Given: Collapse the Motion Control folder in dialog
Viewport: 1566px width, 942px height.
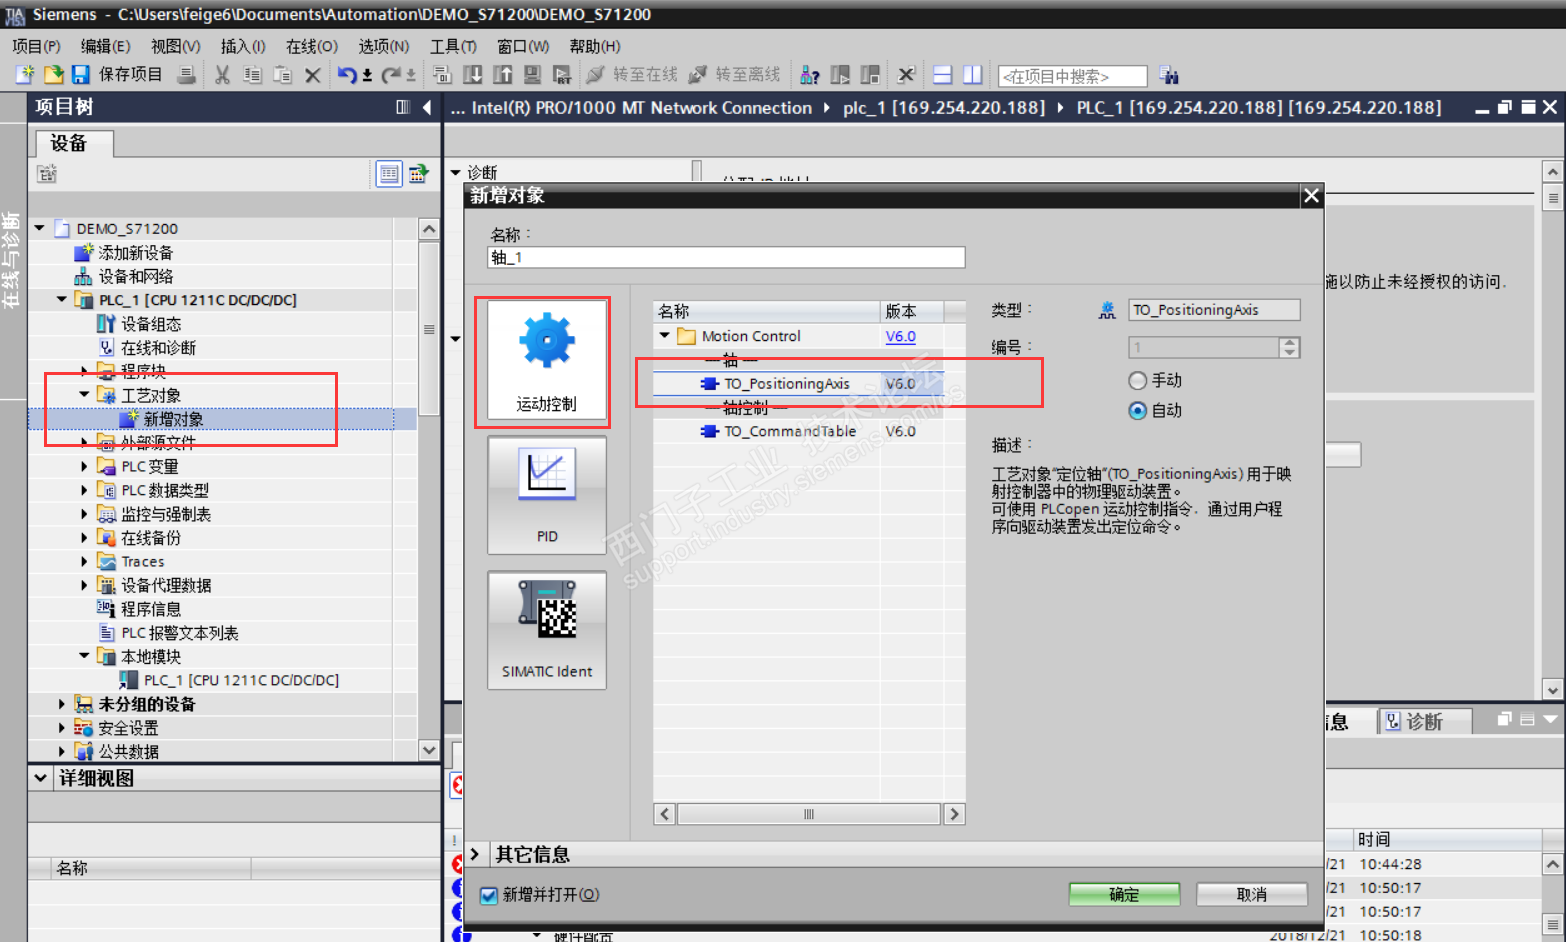Looking at the screenshot, I should click(x=664, y=336).
